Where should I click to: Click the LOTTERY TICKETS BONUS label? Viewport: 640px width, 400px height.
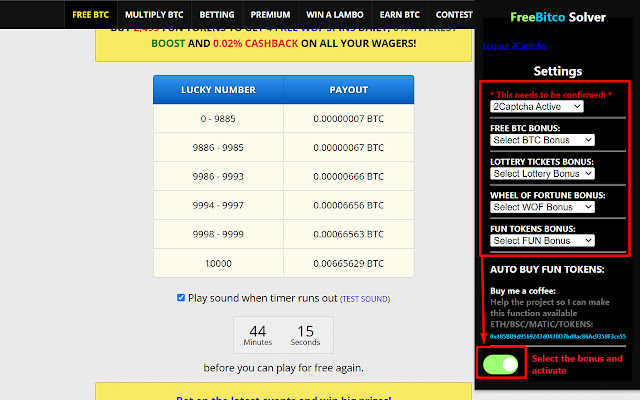click(542, 162)
